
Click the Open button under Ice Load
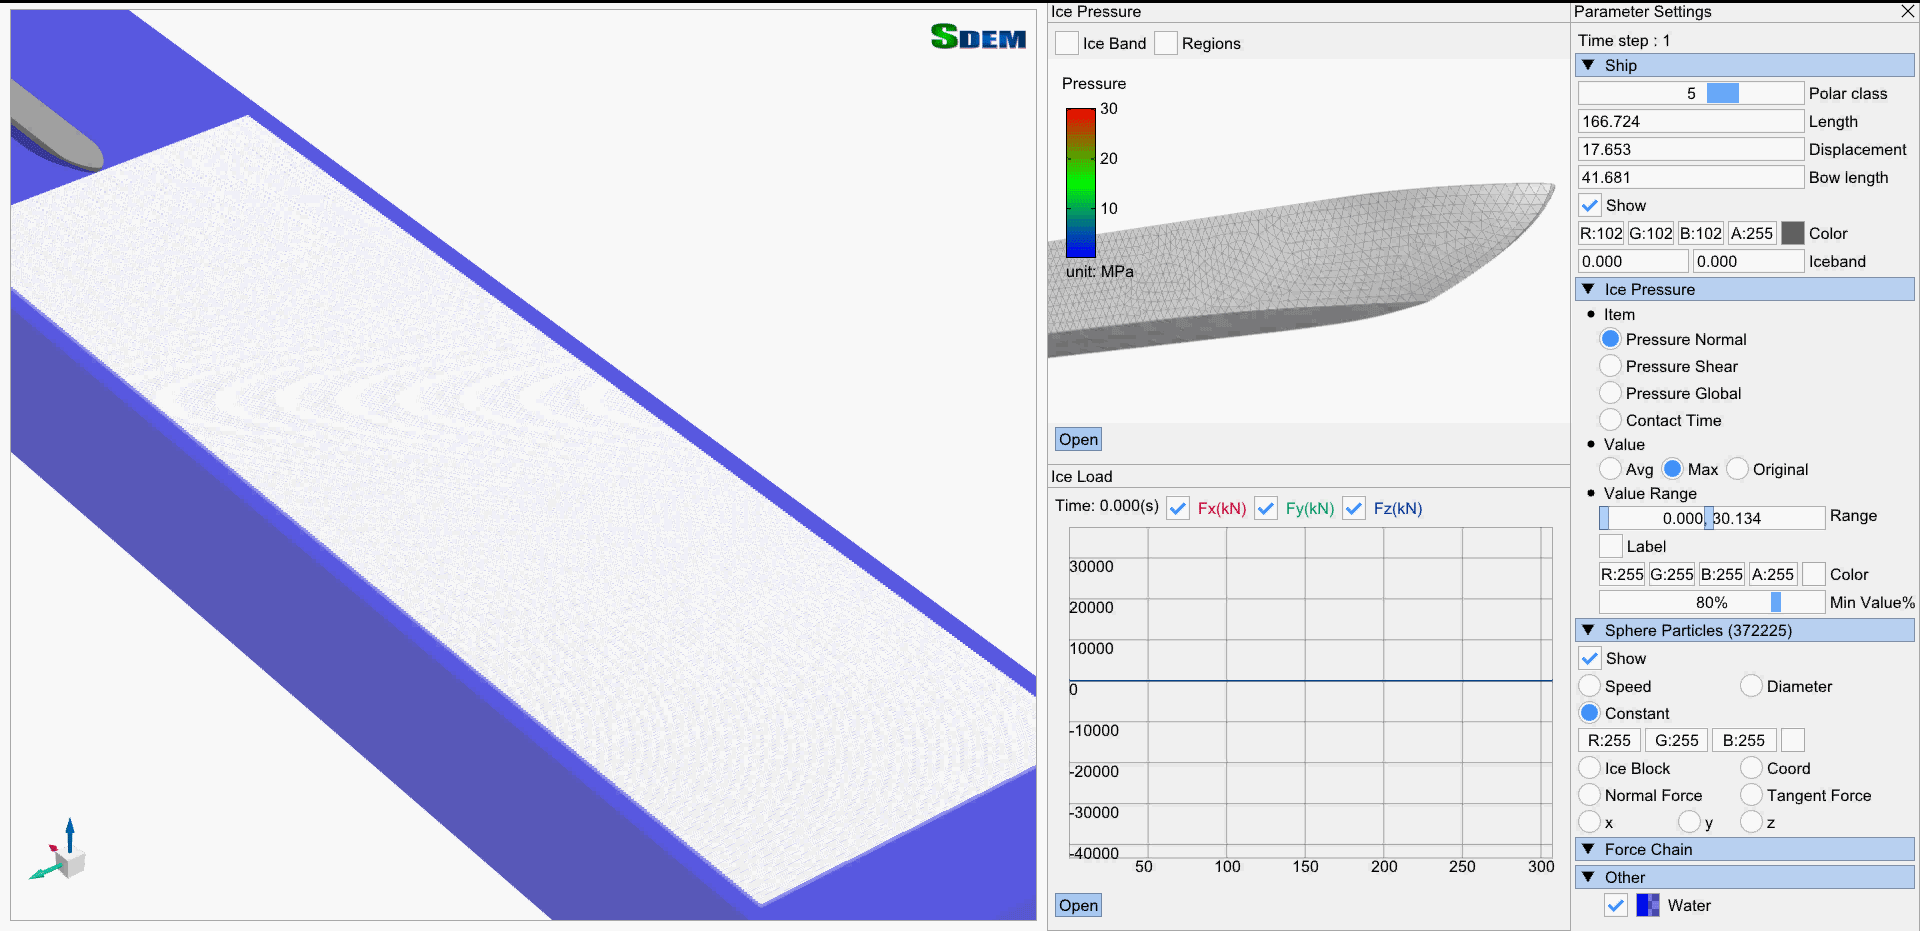(x=1078, y=905)
